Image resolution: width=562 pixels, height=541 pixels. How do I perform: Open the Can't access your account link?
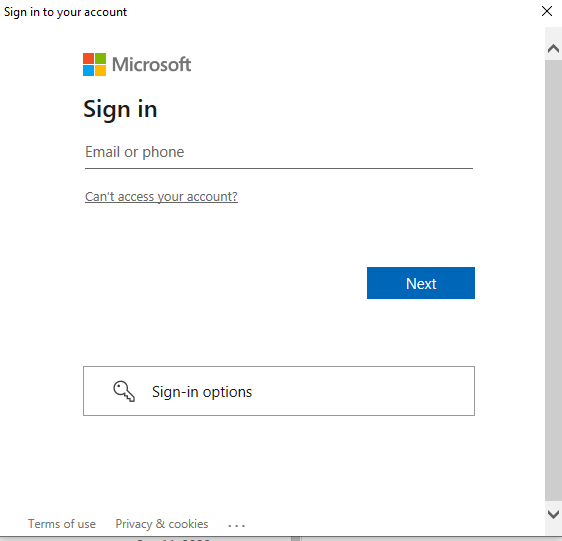(x=161, y=196)
